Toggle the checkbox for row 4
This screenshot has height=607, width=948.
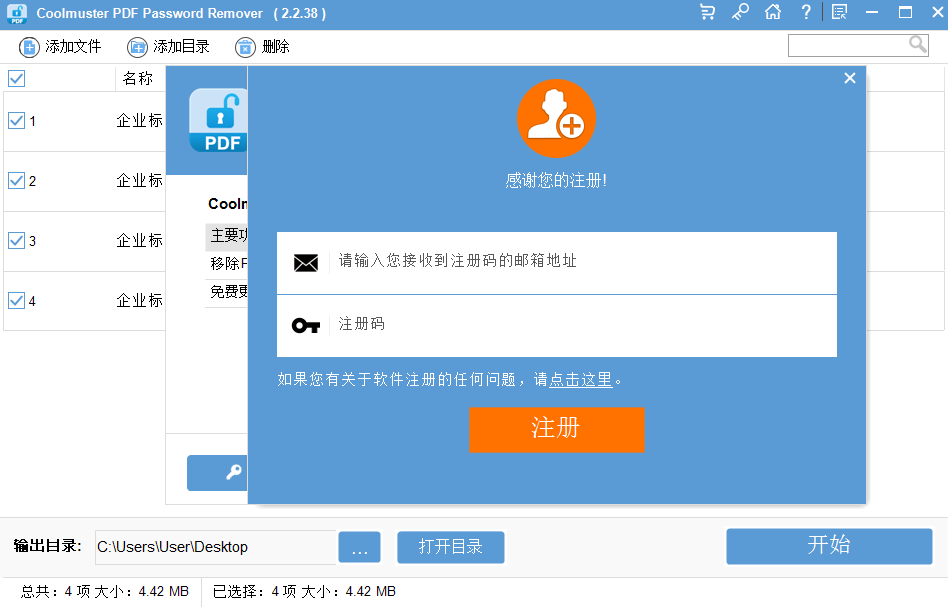click(x=17, y=300)
